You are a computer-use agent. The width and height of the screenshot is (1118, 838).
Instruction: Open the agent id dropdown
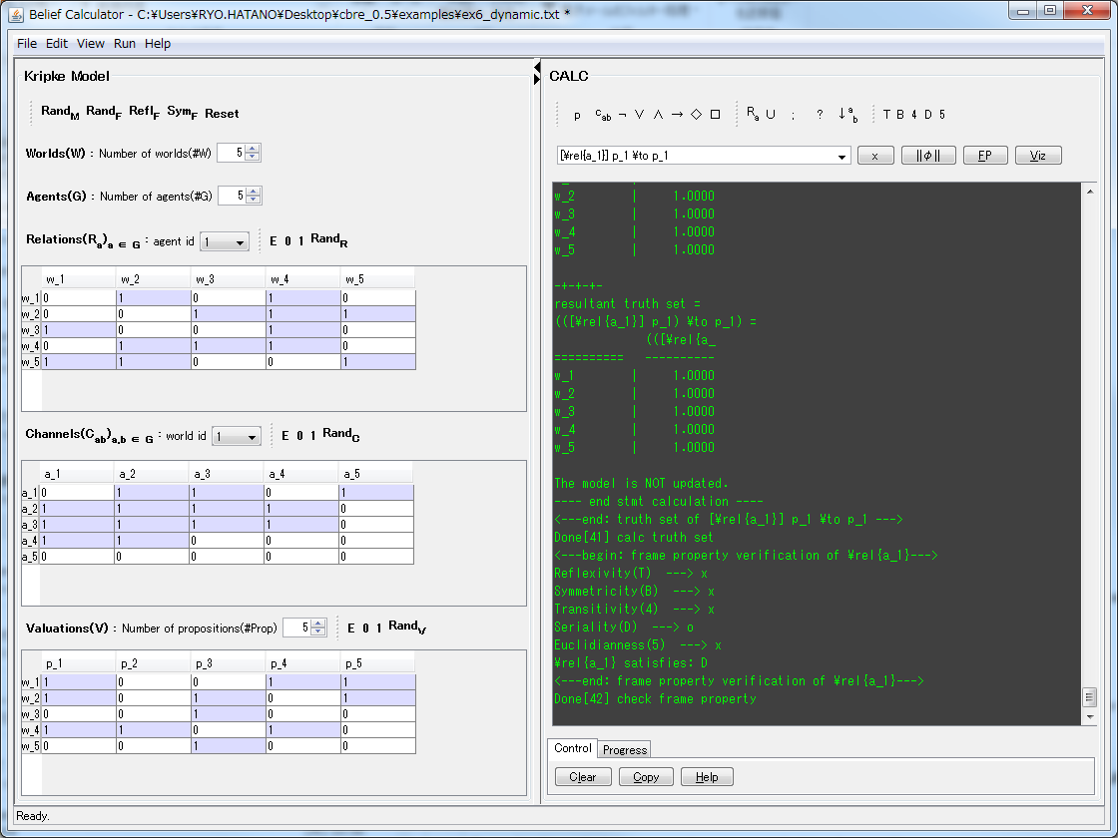click(x=225, y=242)
